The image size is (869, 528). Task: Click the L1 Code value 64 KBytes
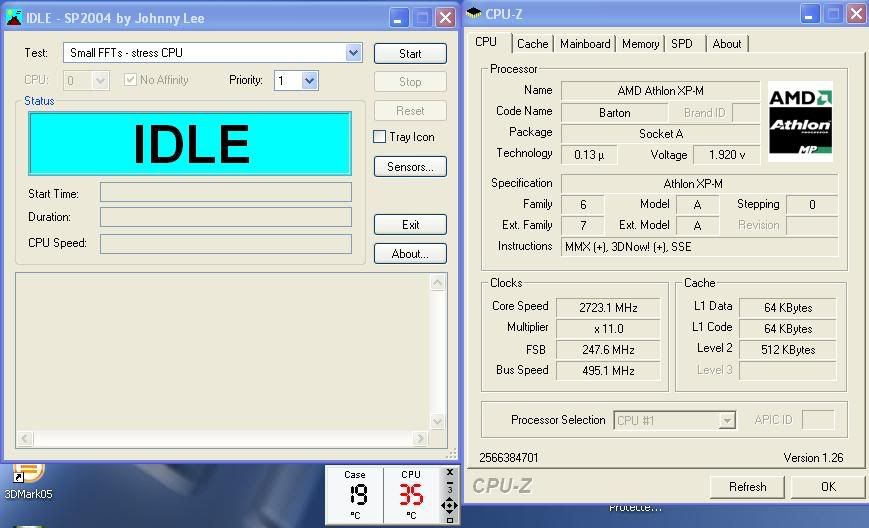pos(788,329)
